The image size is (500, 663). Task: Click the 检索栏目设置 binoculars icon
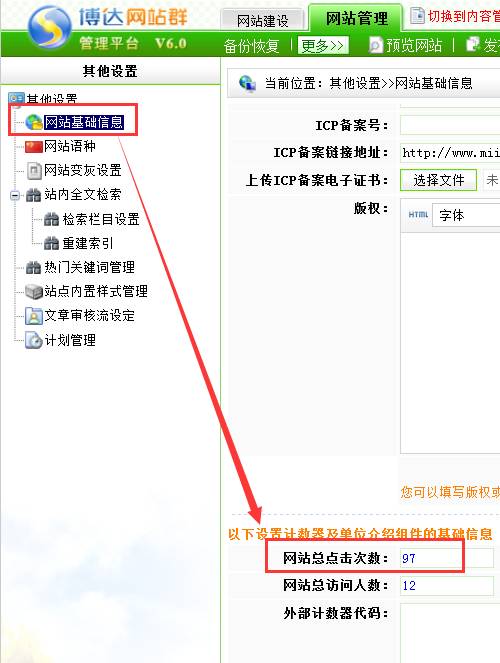(52, 219)
